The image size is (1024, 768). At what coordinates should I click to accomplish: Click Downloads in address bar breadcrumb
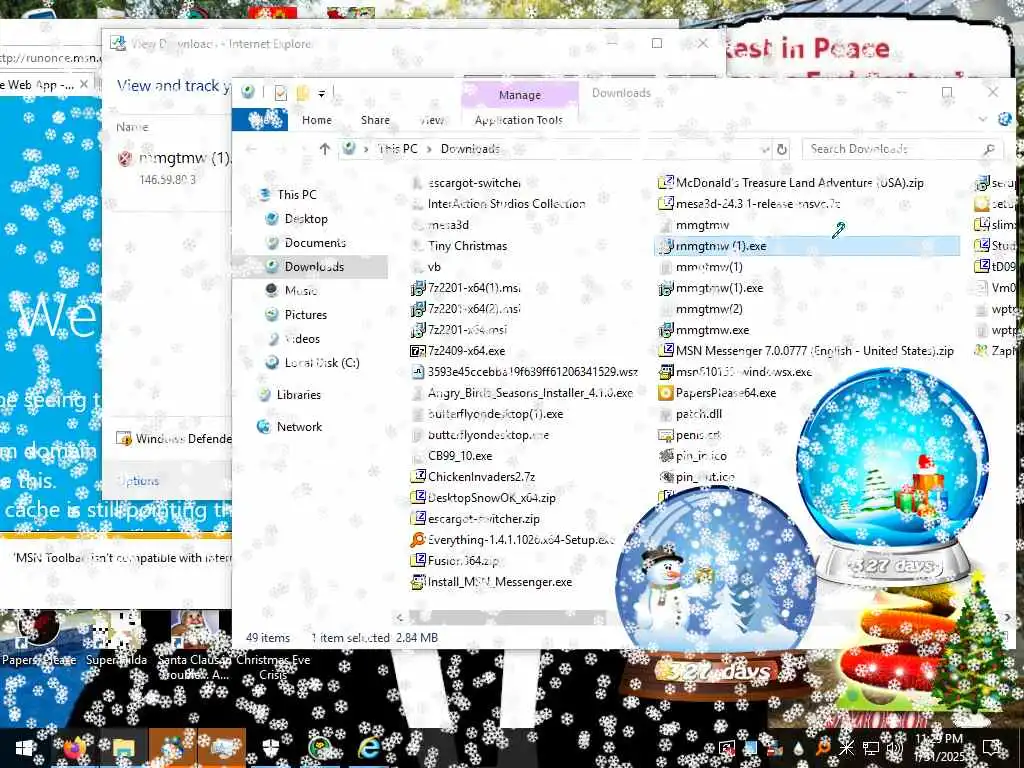[x=470, y=149]
